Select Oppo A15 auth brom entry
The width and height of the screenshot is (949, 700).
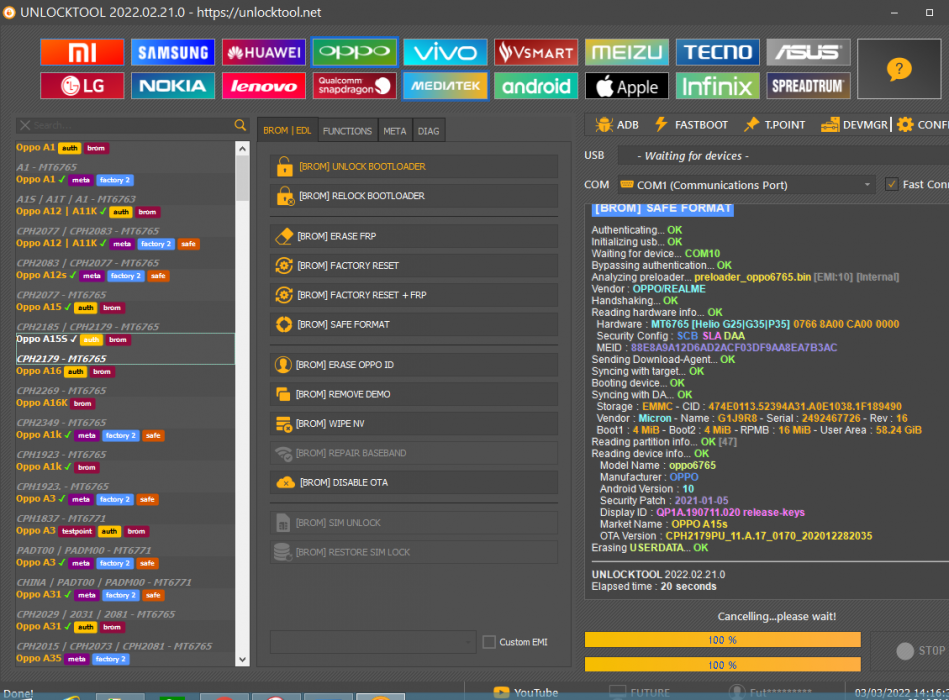click(125, 317)
